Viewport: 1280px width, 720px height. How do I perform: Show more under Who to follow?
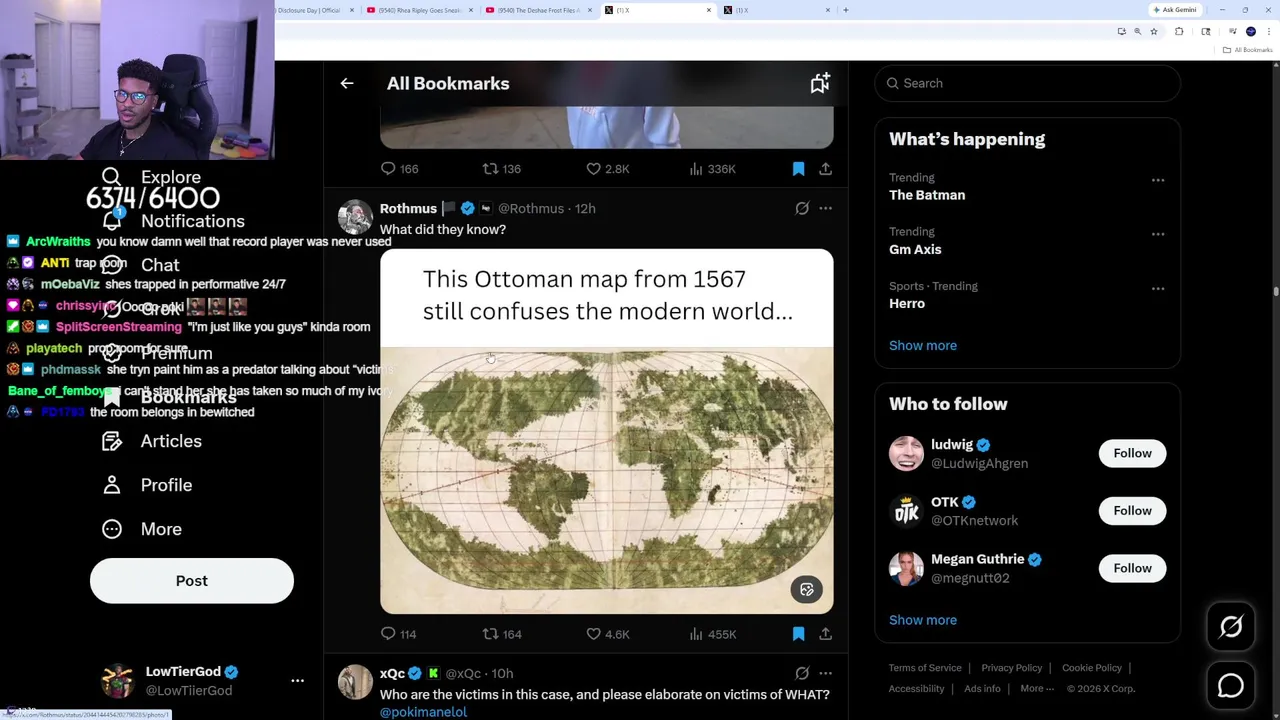[x=923, y=620]
